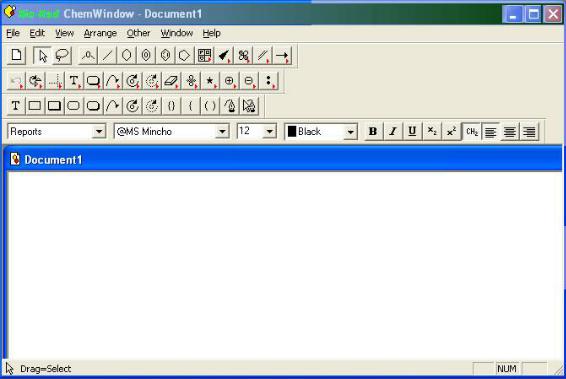566x379 pixels.
Task: Toggle superscript x² formatting
Action: tap(451, 131)
